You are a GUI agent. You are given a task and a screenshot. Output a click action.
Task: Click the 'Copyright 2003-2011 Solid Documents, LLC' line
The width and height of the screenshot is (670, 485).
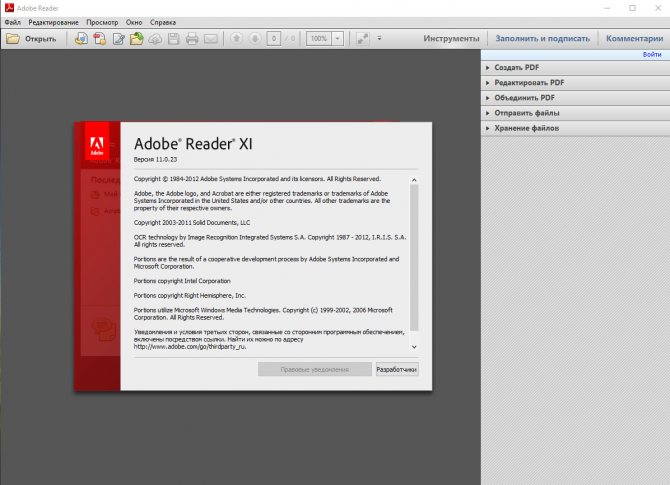pyautogui.click(x=192, y=223)
